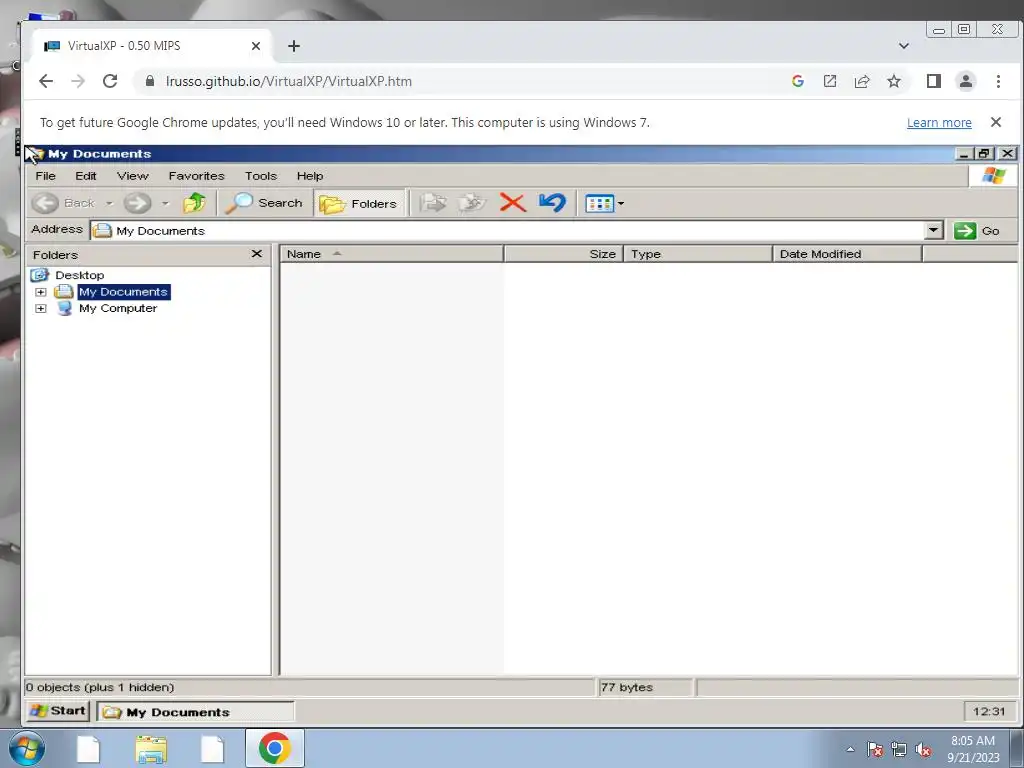Show hidden tray icons arrow
Image resolution: width=1024 pixels, height=768 pixels.
(x=850, y=749)
